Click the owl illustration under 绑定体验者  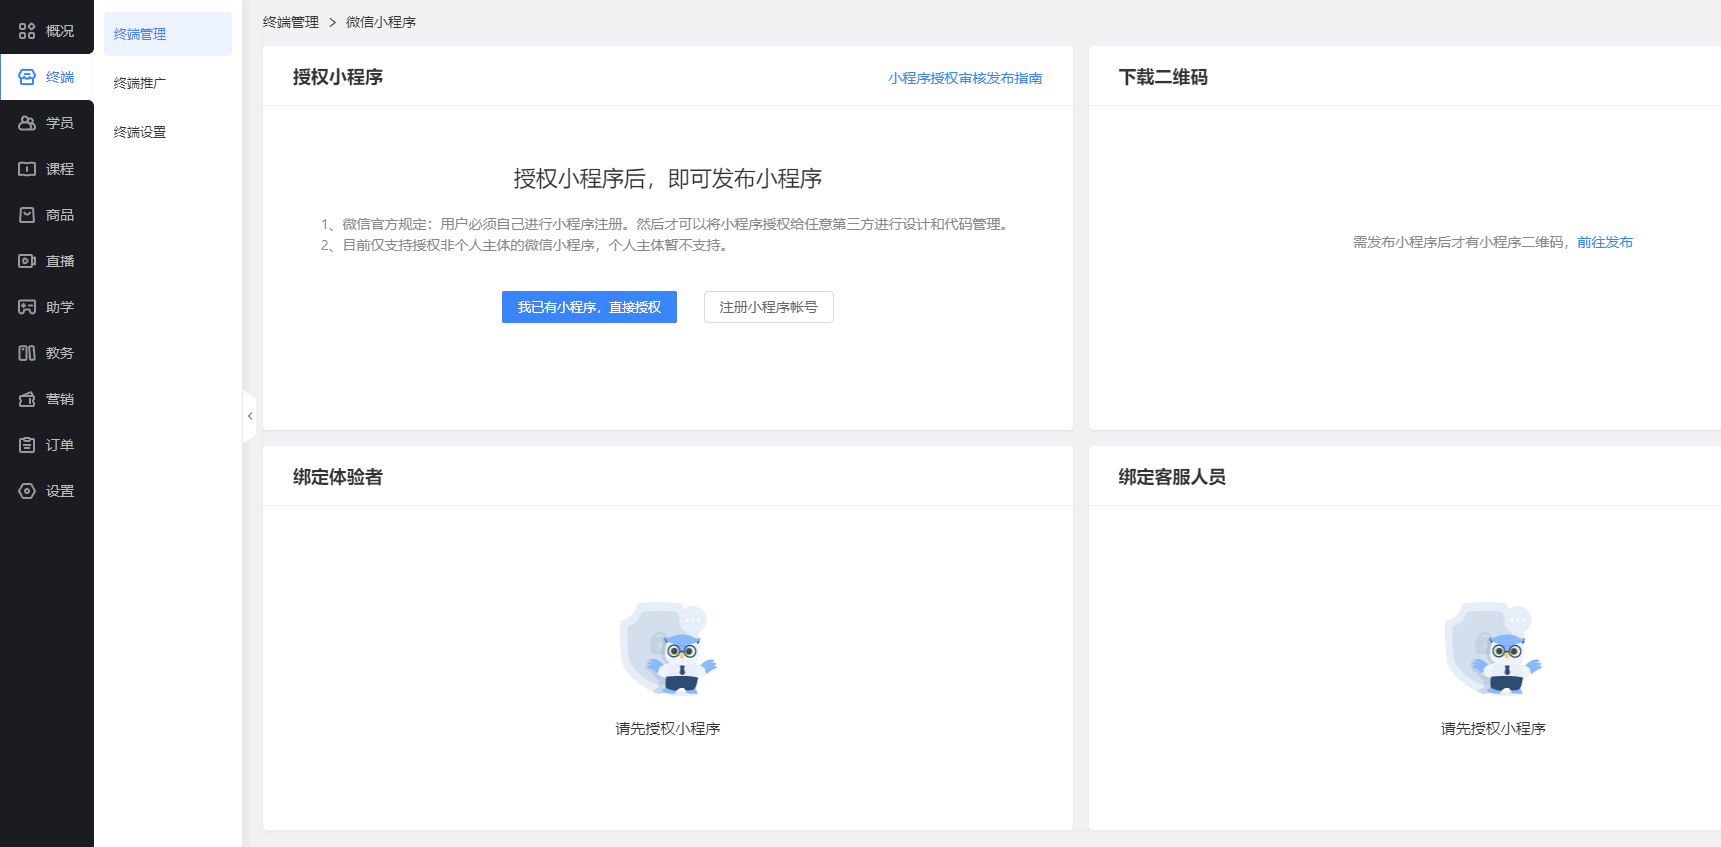click(668, 649)
